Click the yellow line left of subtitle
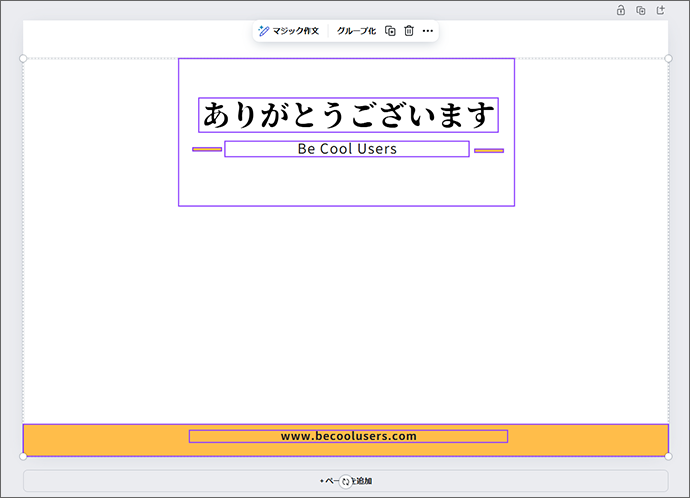This screenshot has height=498, width=690. [x=207, y=150]
